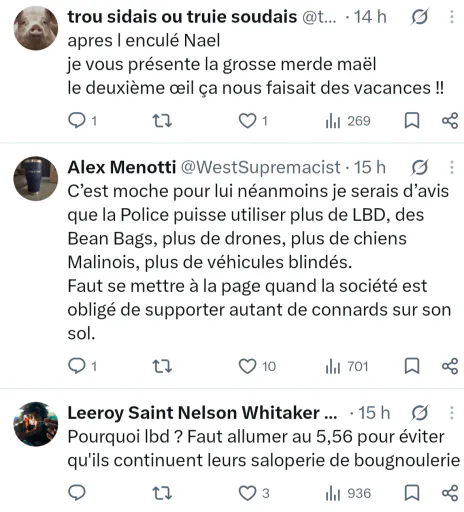Like the first tweet with 1 like

click(247, 121)
